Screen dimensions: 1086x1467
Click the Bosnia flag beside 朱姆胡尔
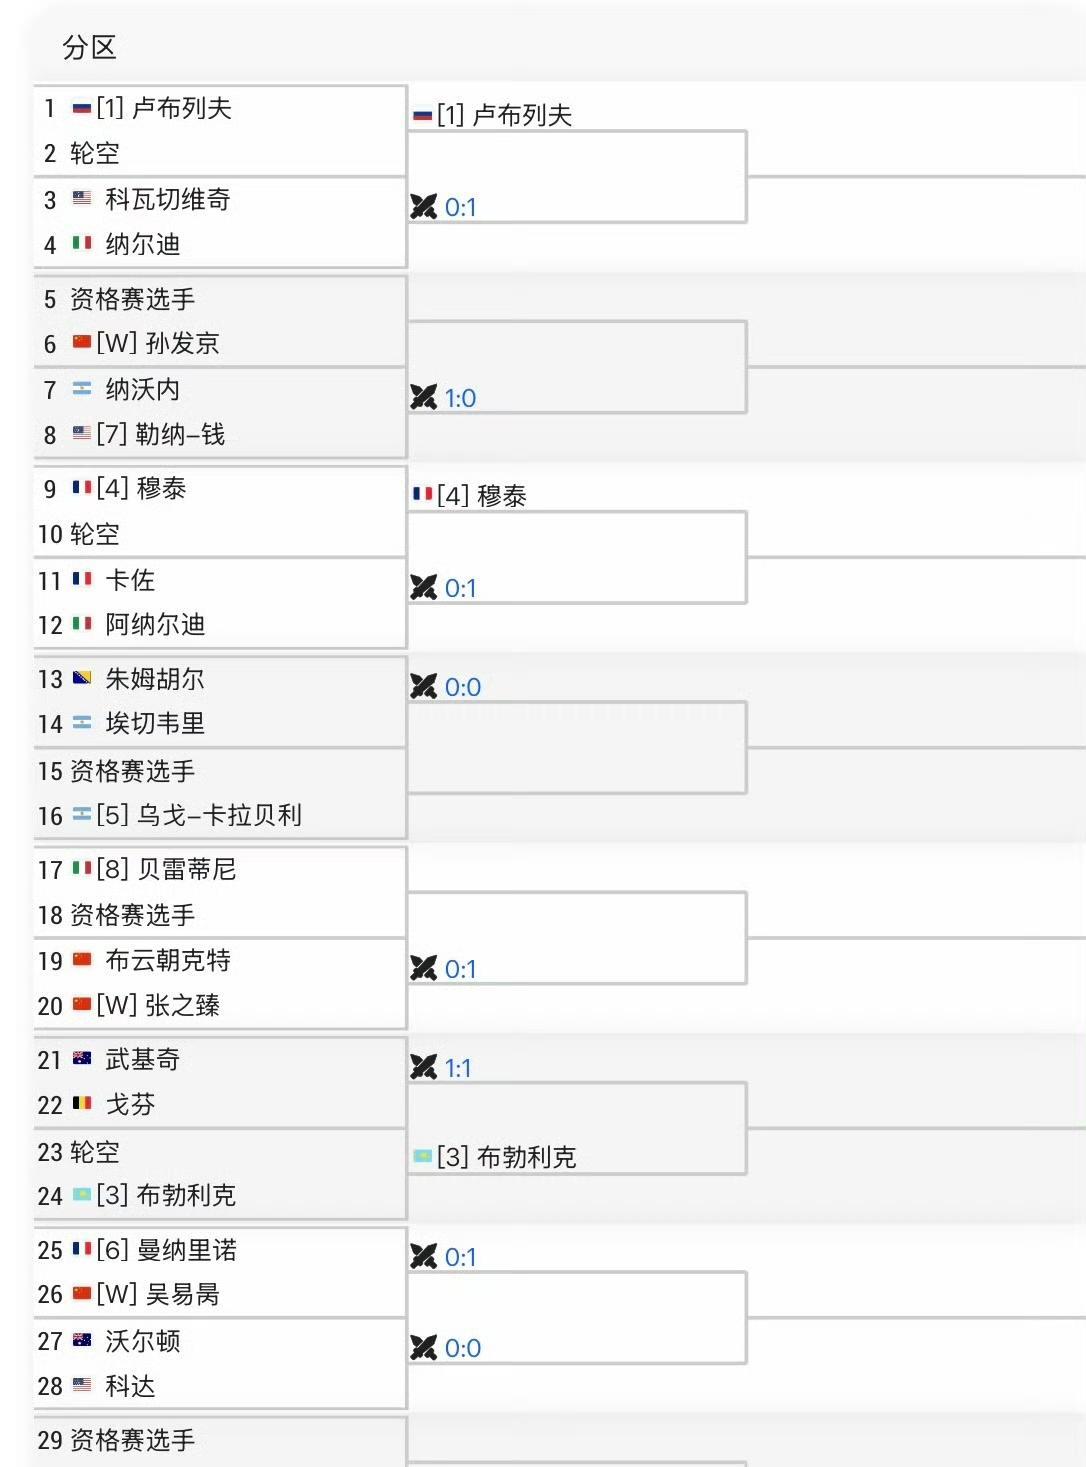(x=82, y=679)
